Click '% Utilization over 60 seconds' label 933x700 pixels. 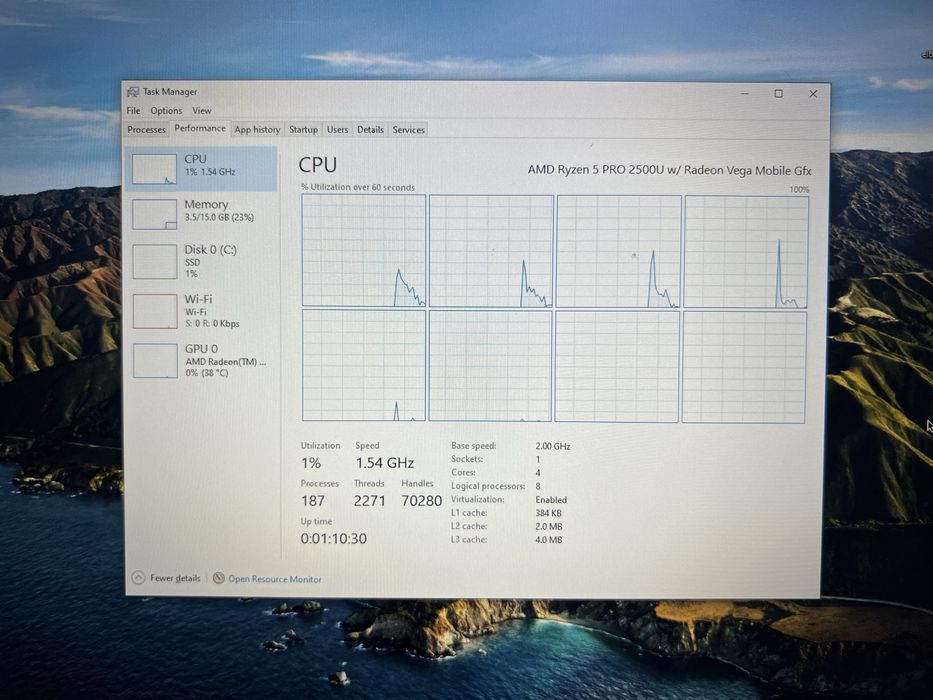point(358,187)
